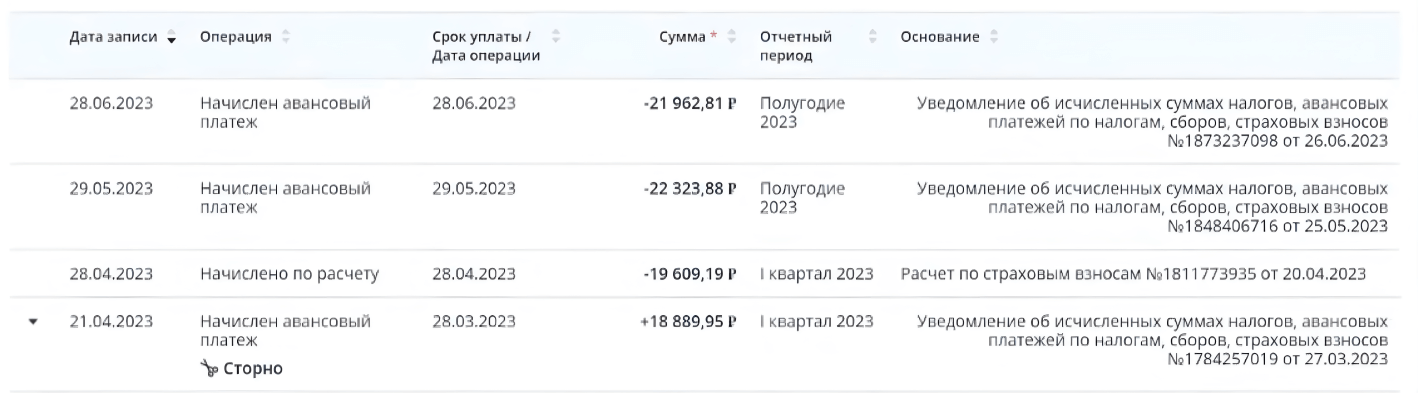Viewport: 1418px width, 393px height.
Task: Click the +18 889,95 ₽ storno amount
Action: coord(689,322)
